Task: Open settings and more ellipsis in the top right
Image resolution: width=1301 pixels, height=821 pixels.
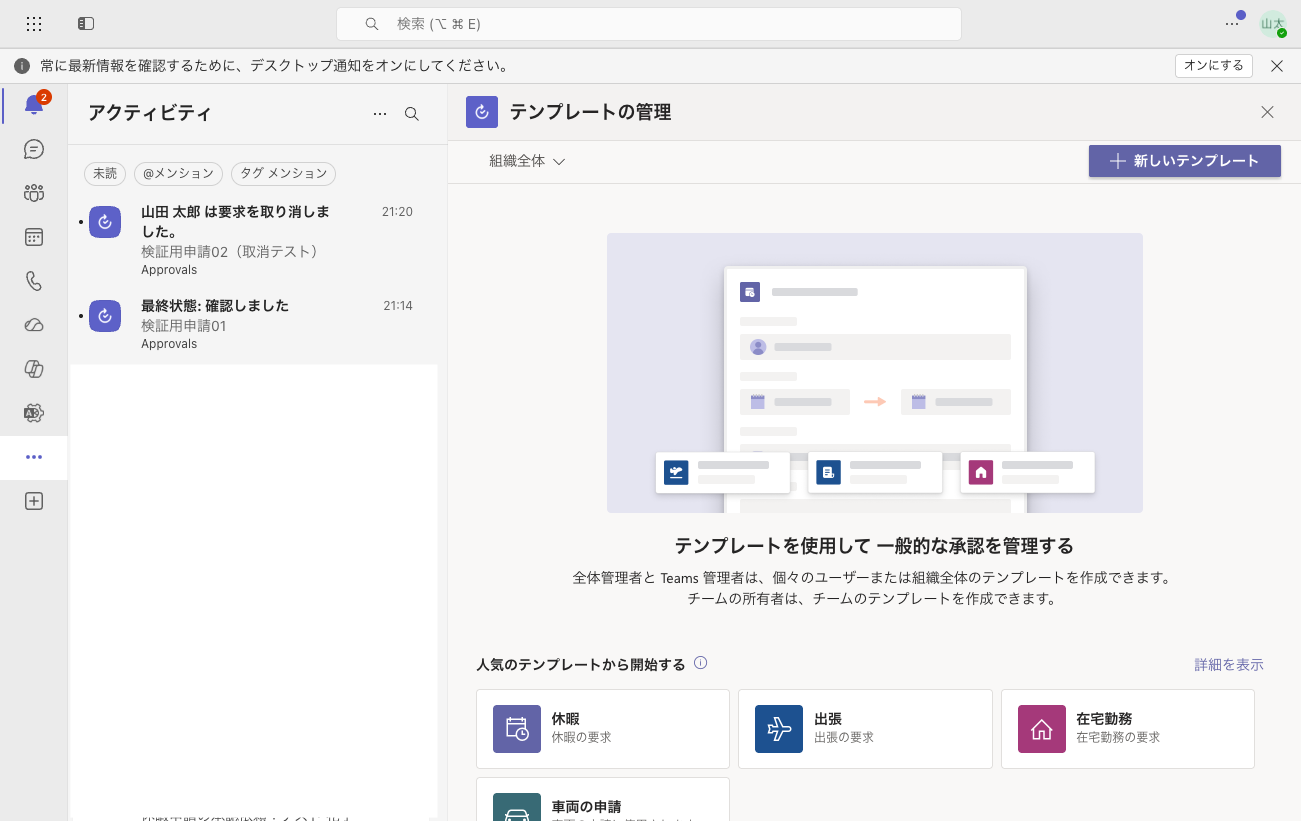Action: (1232, 23)
